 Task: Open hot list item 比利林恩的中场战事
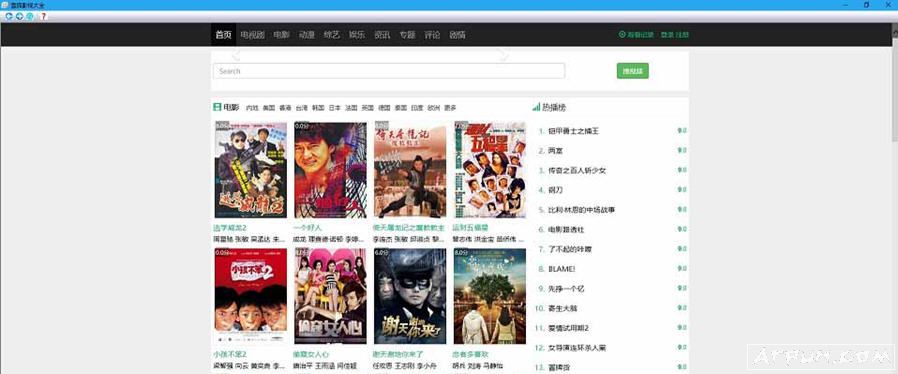pos(581,210)
